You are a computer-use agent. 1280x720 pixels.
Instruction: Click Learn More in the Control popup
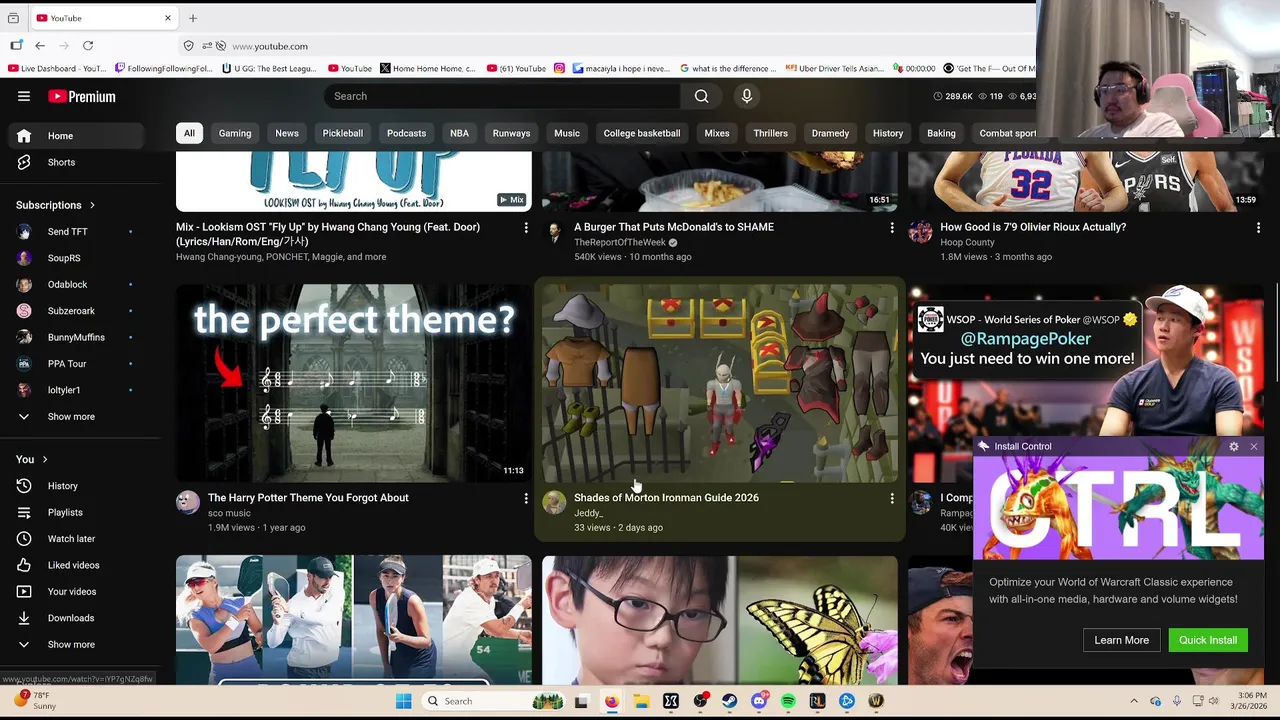(x=1121, y=640)
